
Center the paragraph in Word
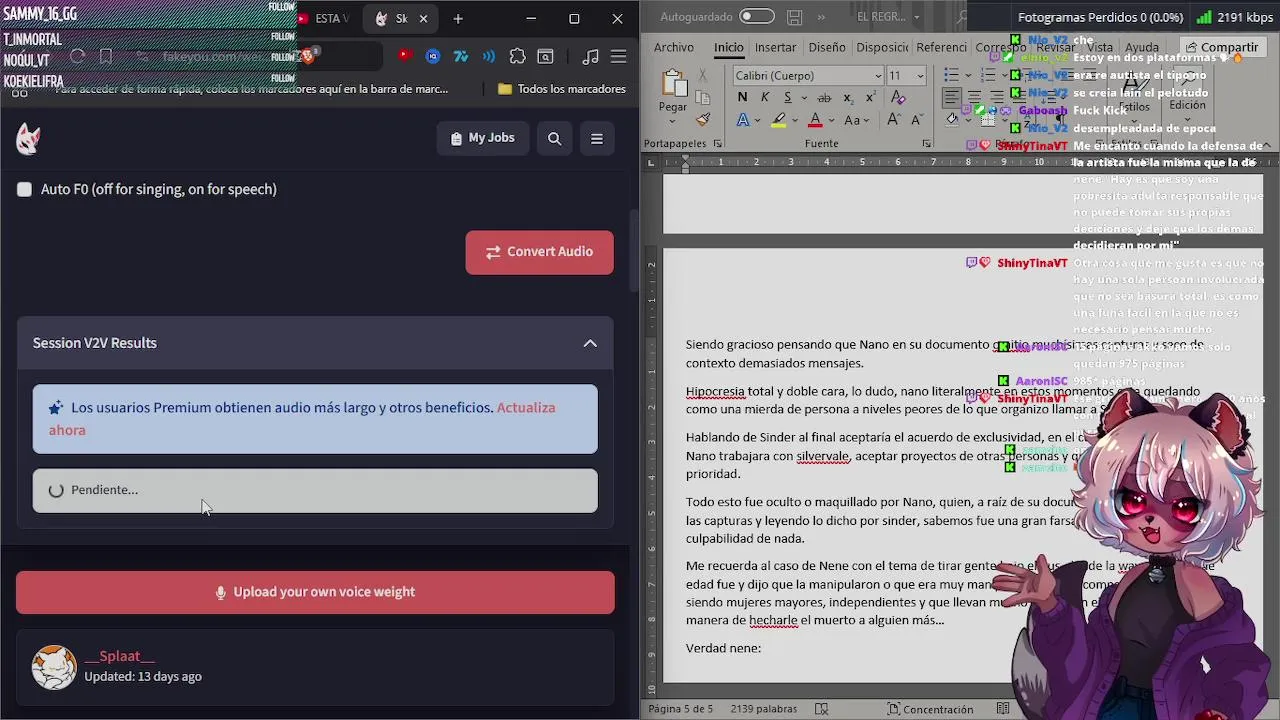click(974, 97)
